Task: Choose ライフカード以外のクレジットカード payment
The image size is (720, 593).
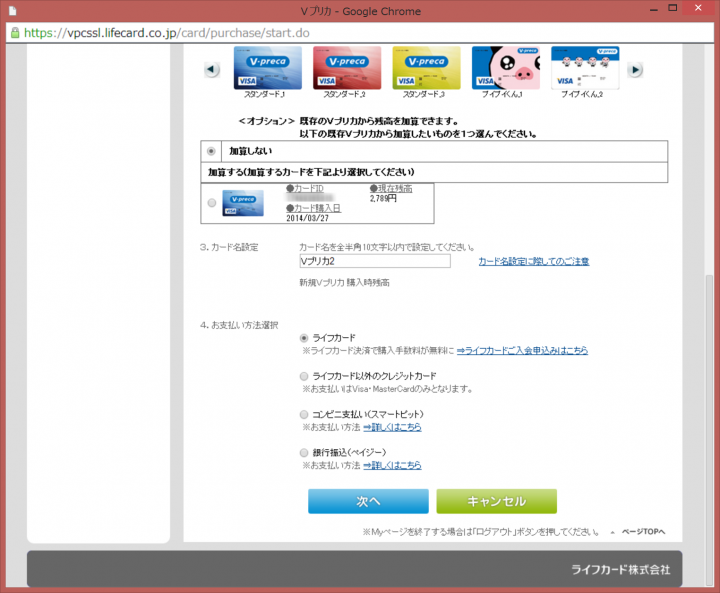Action: point(304,376)
